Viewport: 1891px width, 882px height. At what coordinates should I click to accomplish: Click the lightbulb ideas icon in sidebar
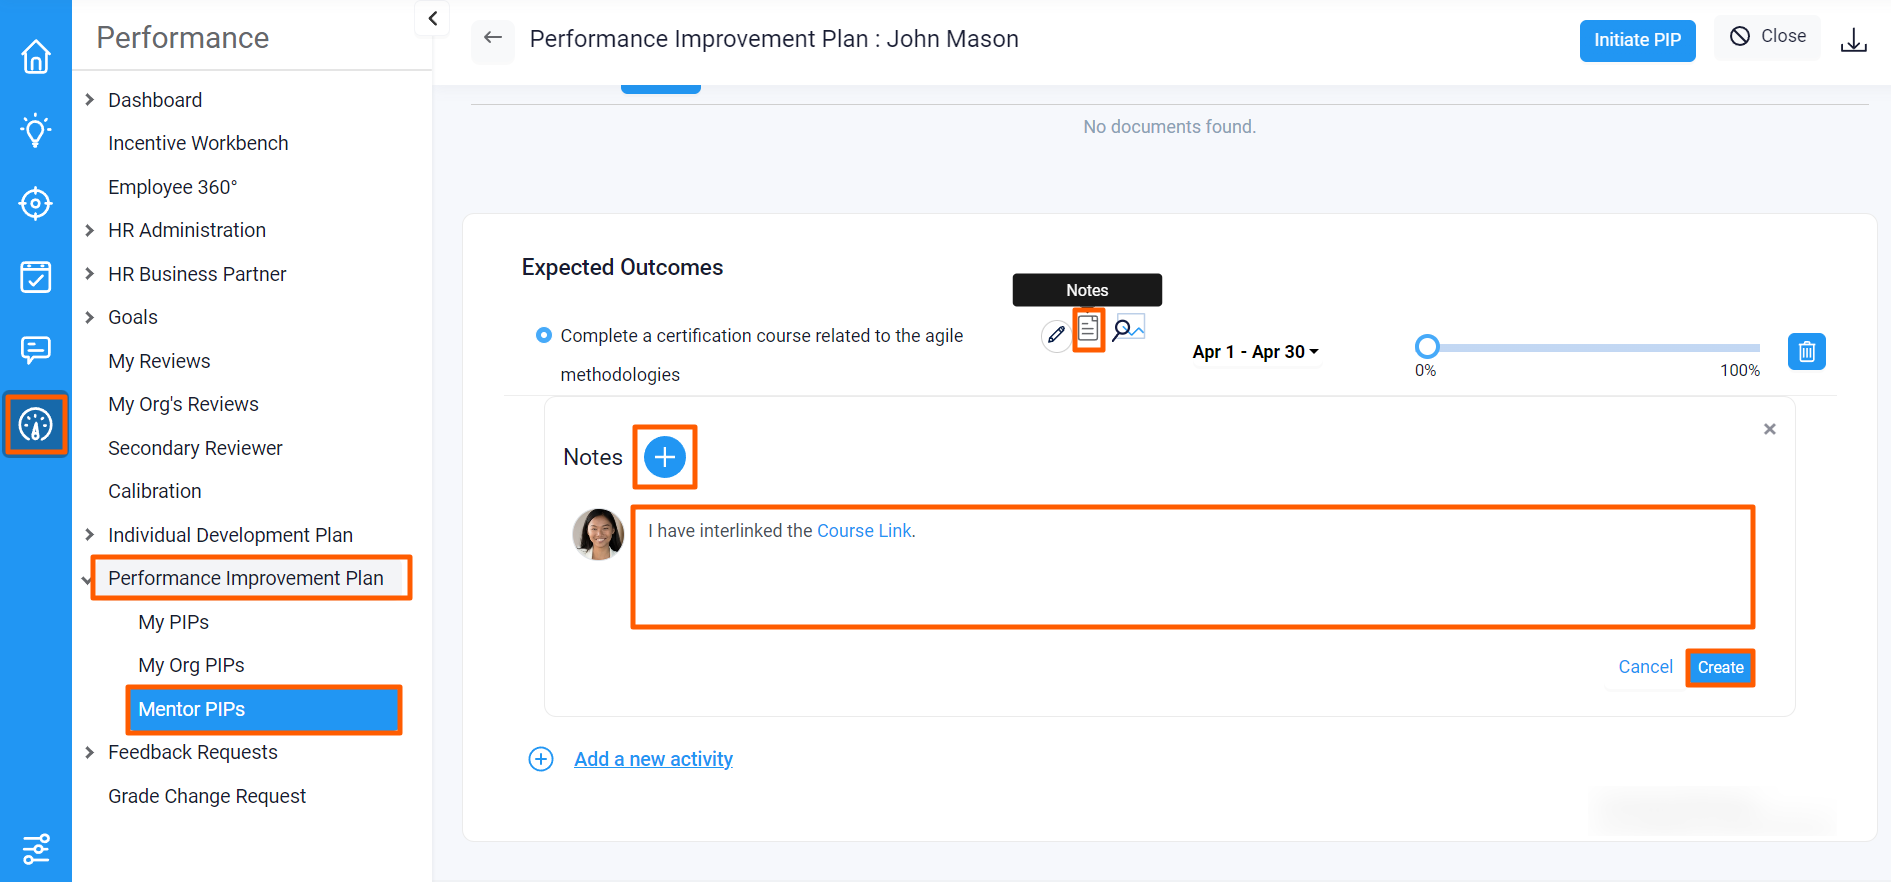click(x=36, y=130)
